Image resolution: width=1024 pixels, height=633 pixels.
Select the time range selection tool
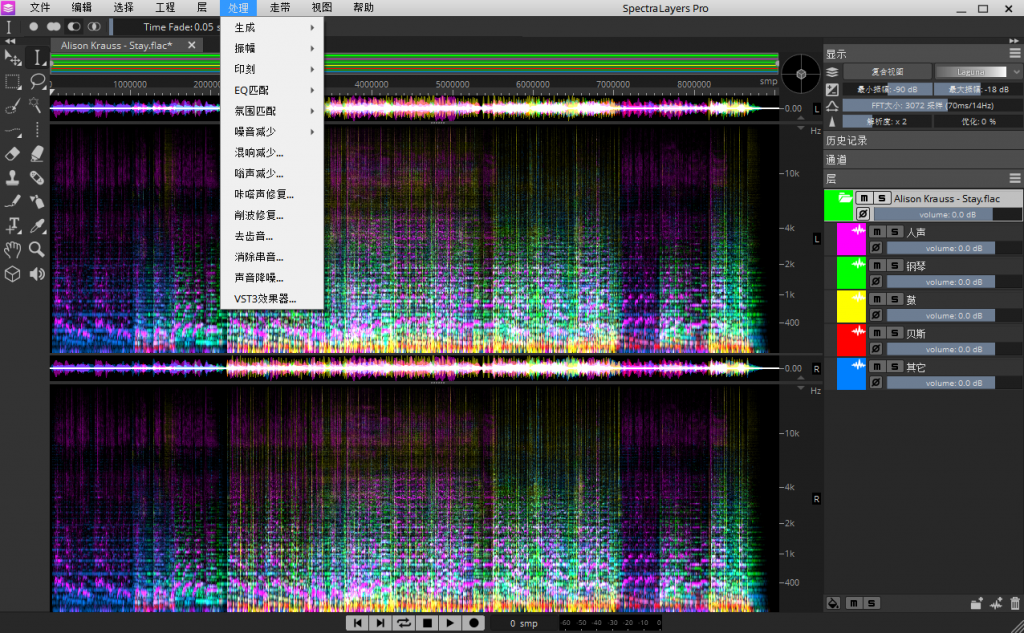(37, 58)
